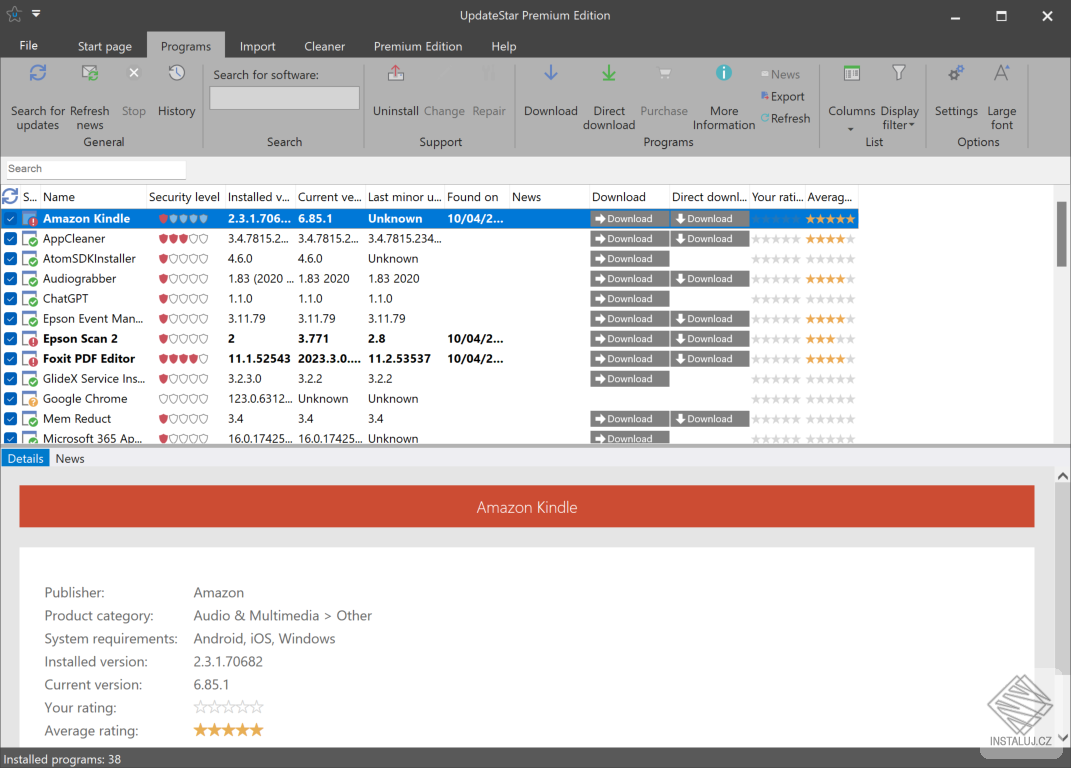Uncheck the AppCleaner checkbox
The image size is (1071, 768).
[12, 238]
